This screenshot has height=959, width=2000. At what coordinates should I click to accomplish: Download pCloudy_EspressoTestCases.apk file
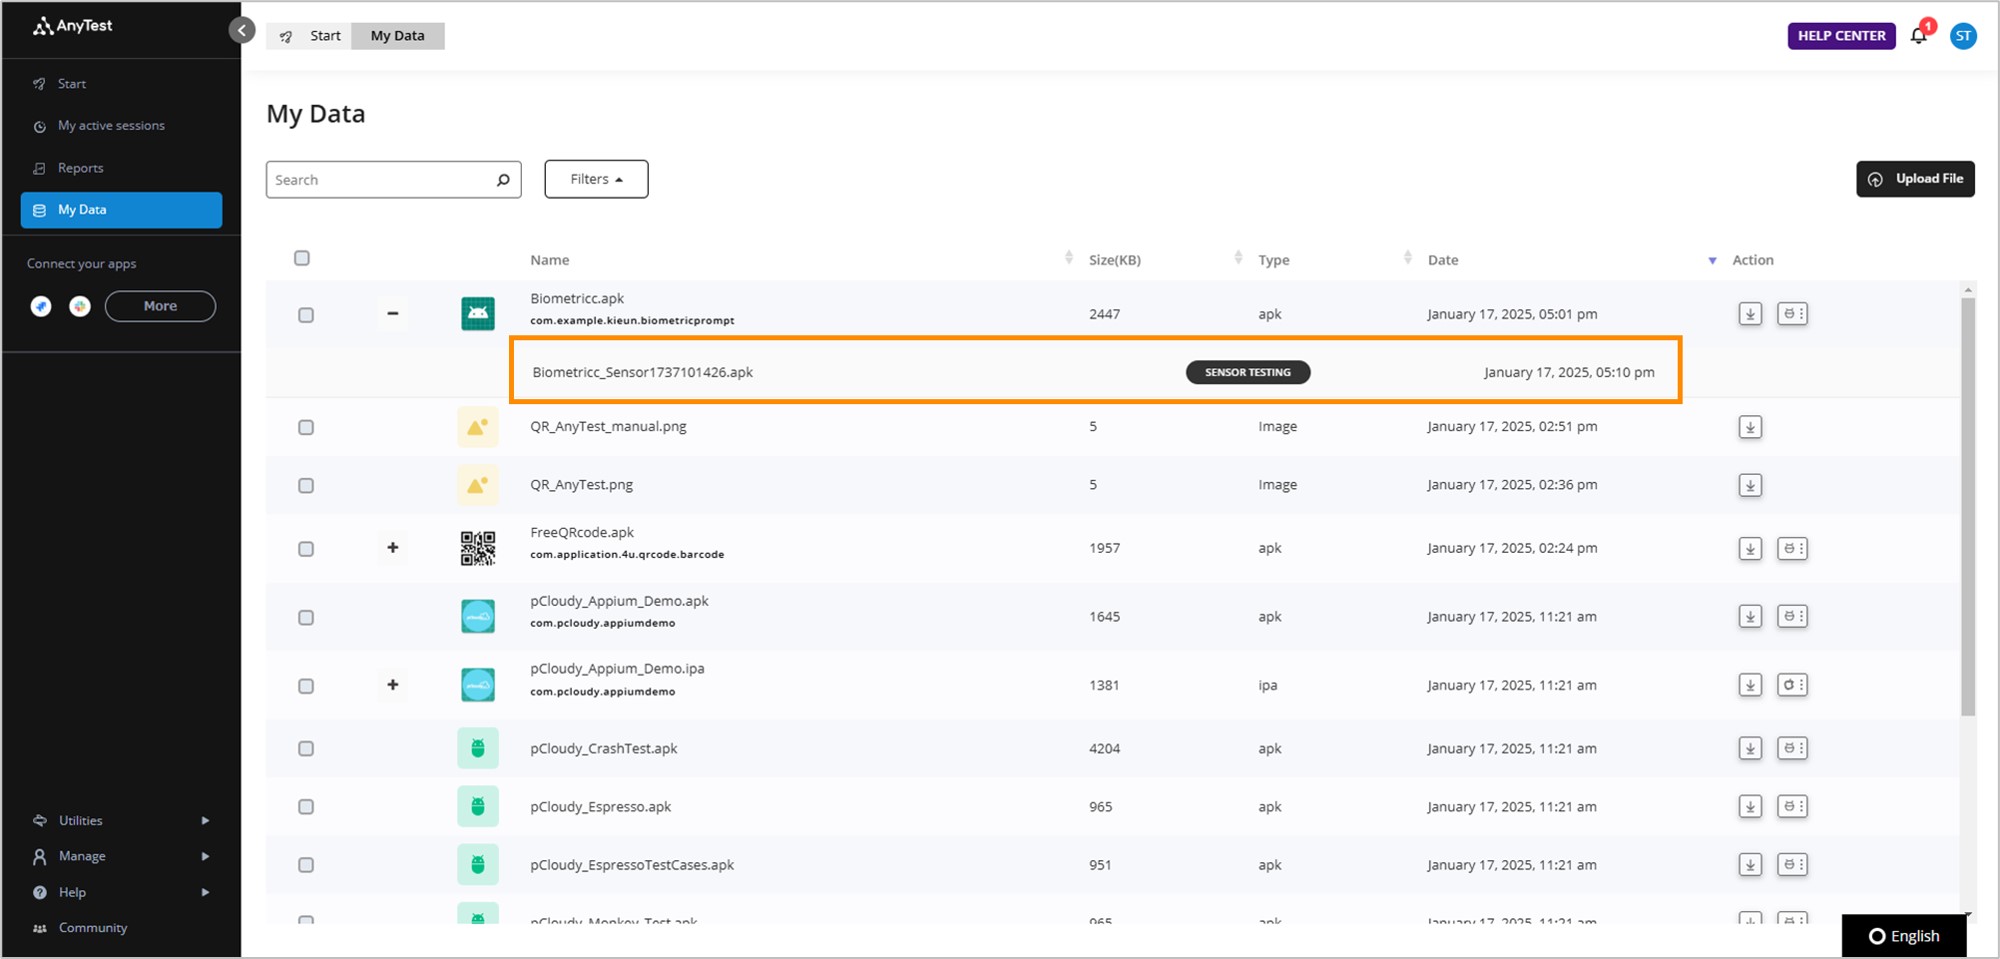tap(1750, 865)
